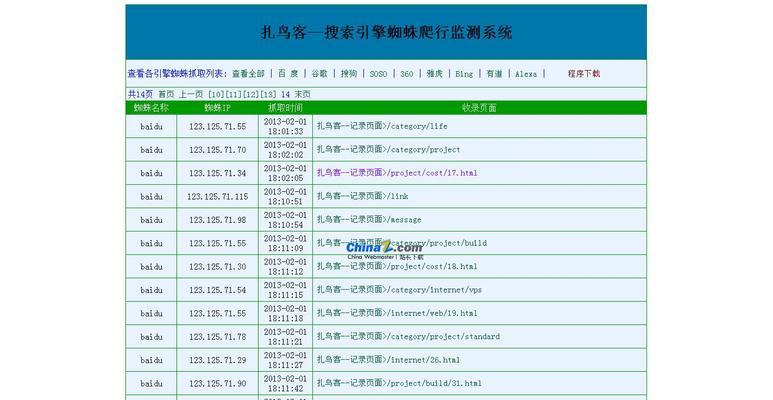The height and width of the screenshot is (400, 773).
Task: Select timestamp 2013-02-01 18:11:42
Action: pos(285,383)
